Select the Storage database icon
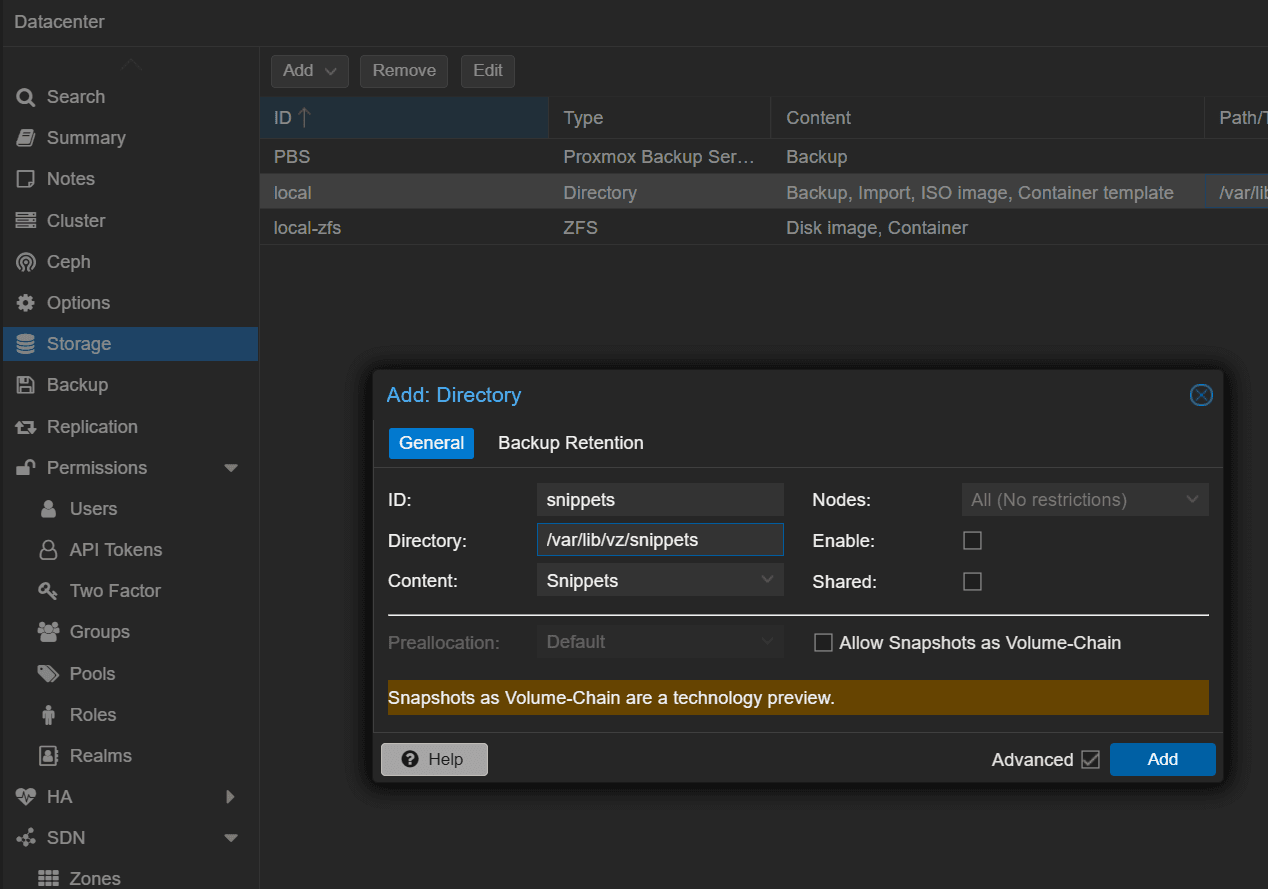The height and width of the screenshot is (889, 1268). click(26, 344)
